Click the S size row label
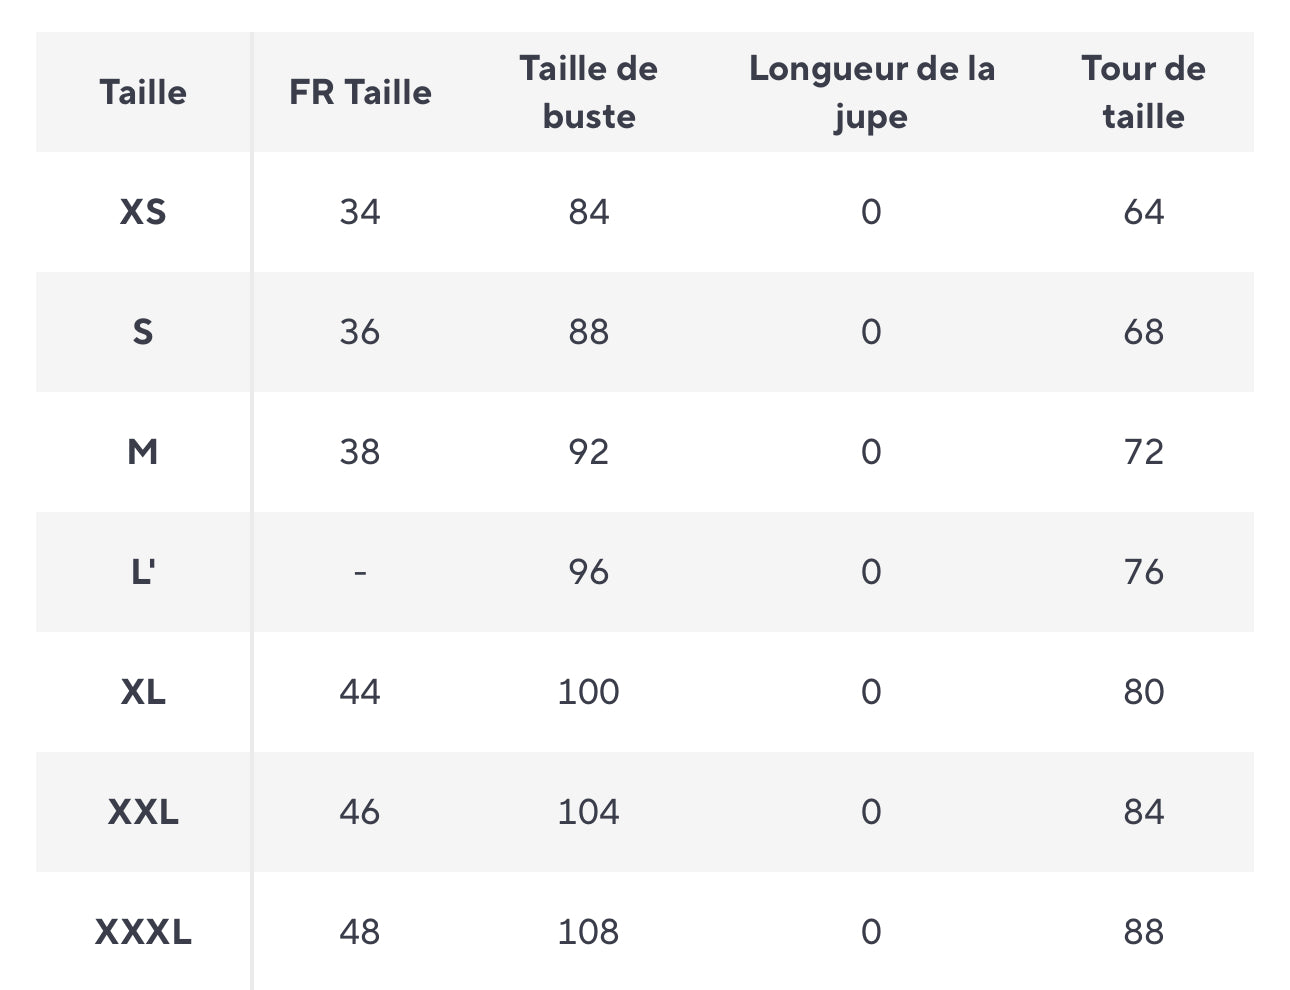 tap(143, 332)
